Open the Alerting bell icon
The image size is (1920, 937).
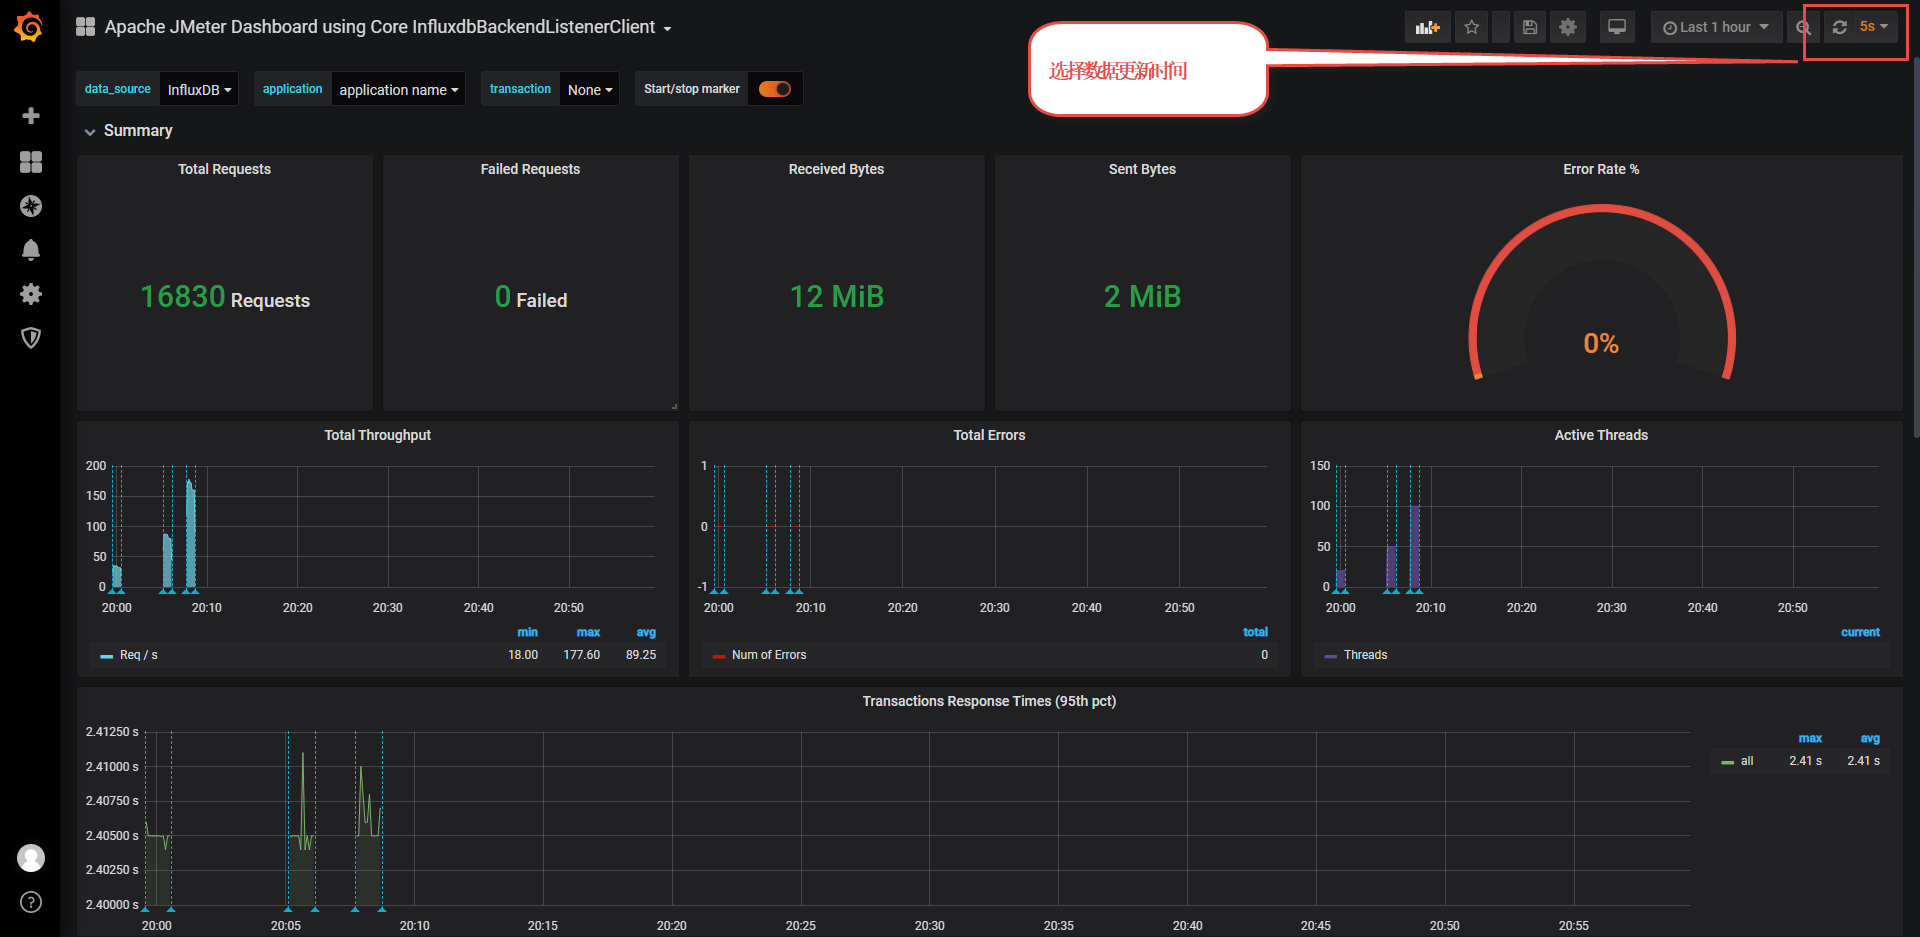31,250
